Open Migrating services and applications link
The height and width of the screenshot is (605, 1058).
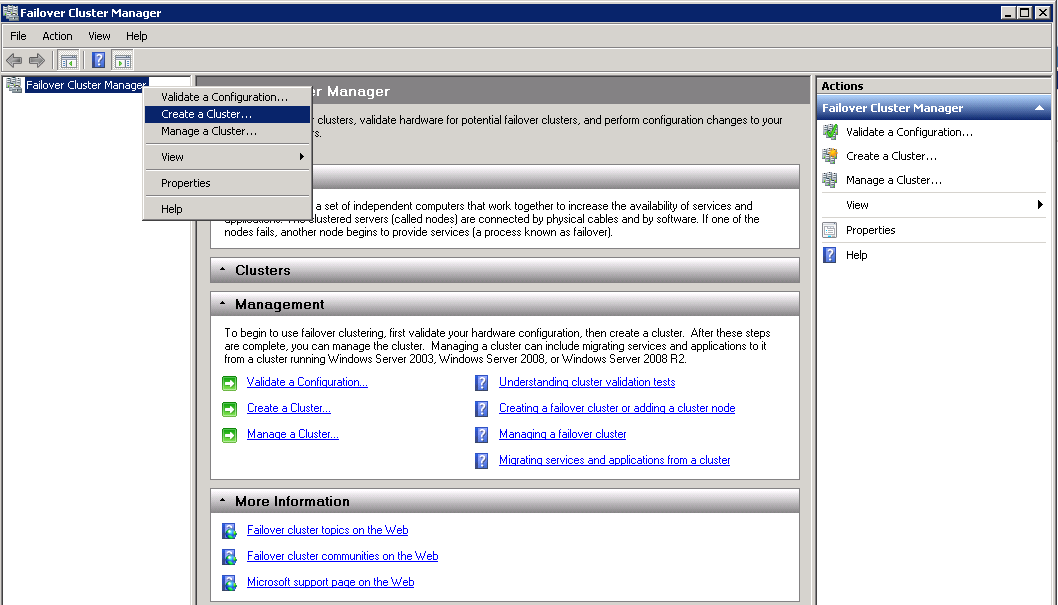click(x=614, y=460)
